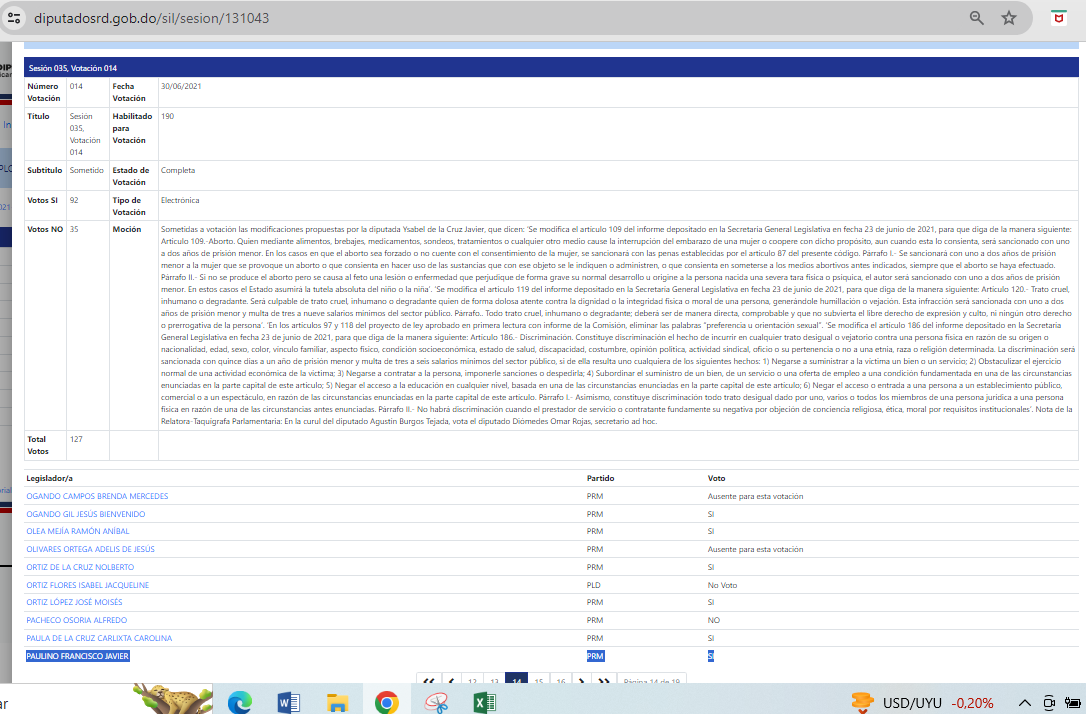Click the Google Chrome taskbar icon
Screen dimensions: 1086x714
[386, 702]
